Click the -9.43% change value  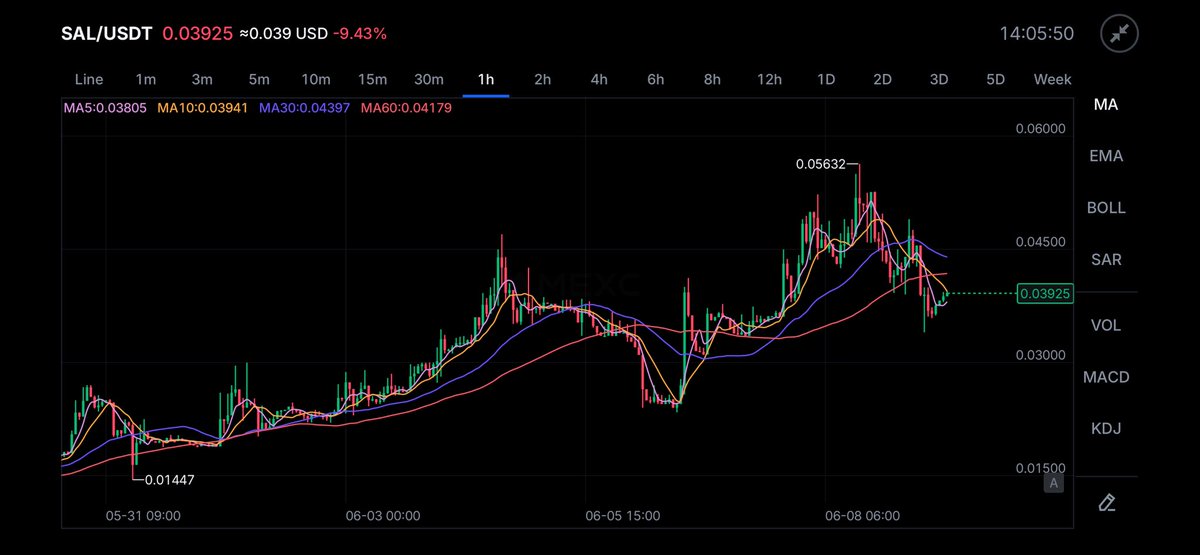pos(361,34)
